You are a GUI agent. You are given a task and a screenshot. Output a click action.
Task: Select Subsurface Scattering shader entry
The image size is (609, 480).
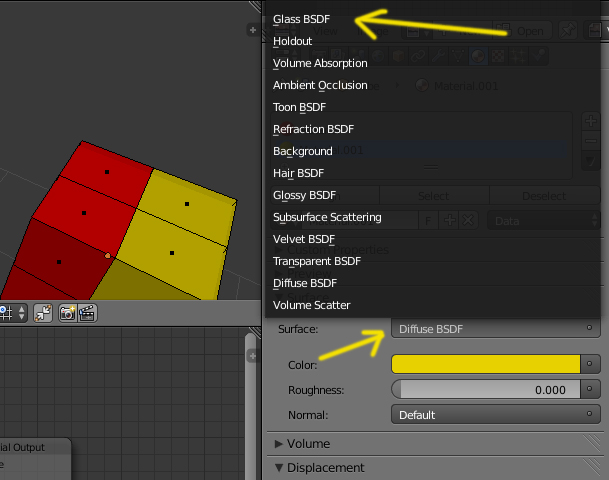(x=327, y=217)
